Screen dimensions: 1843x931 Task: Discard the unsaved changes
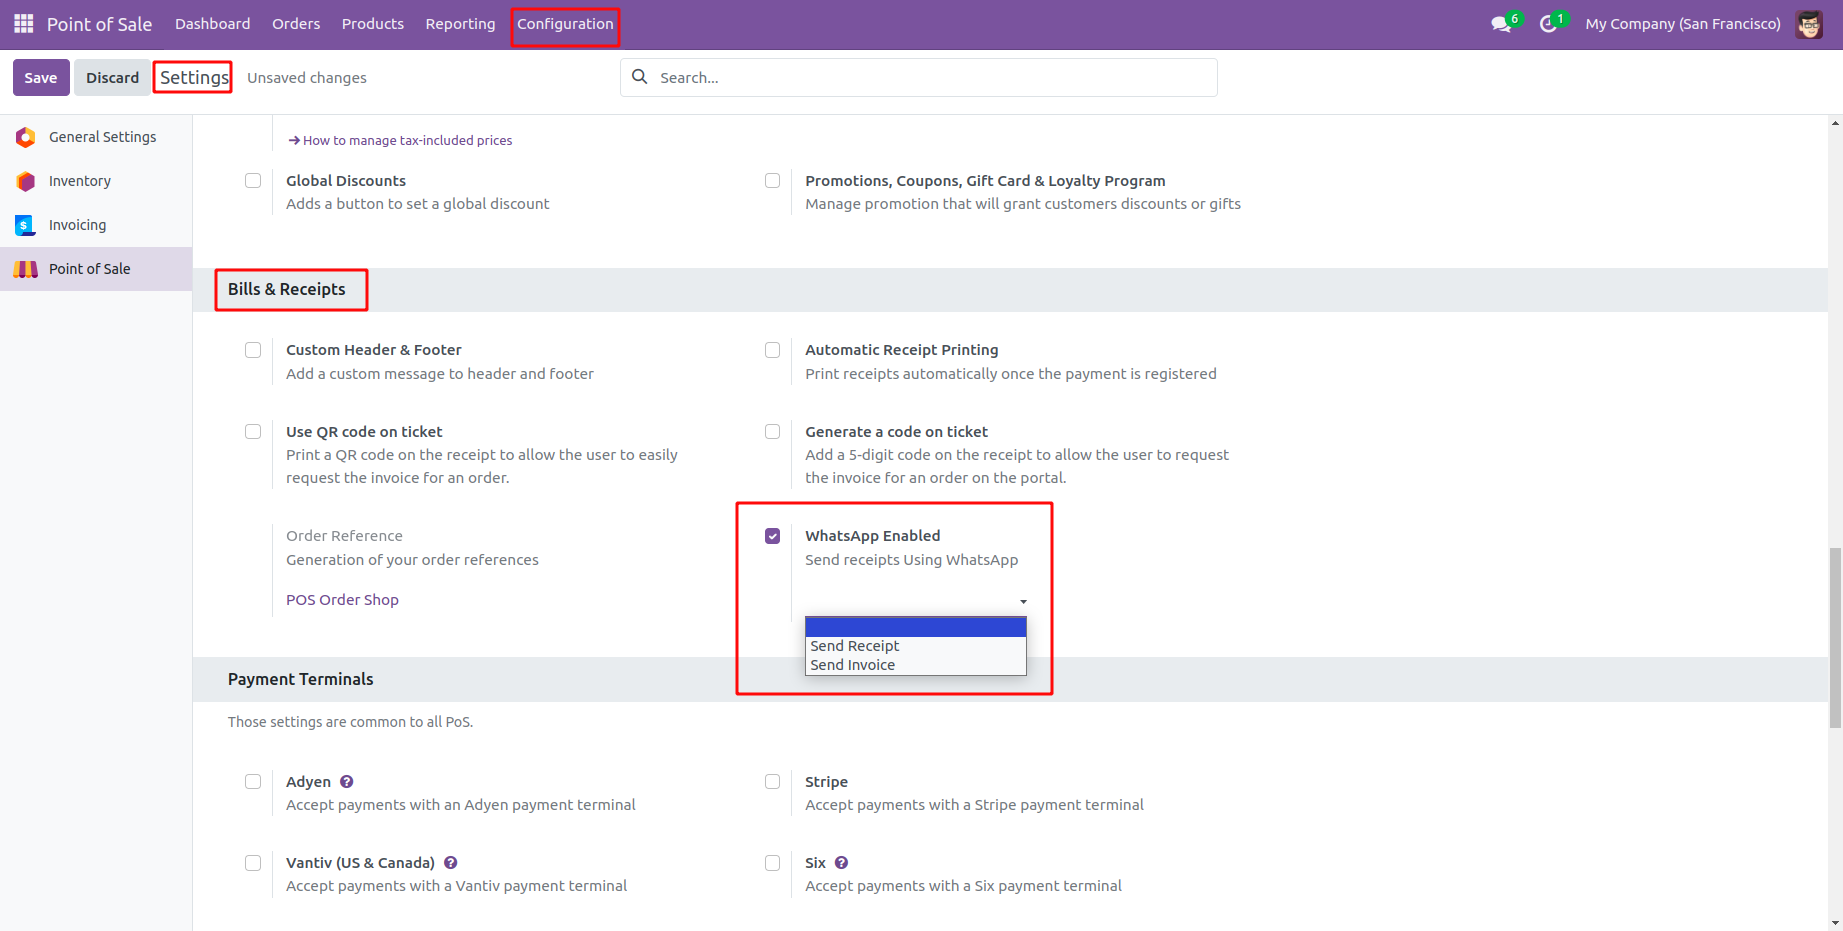click(112, 78)
